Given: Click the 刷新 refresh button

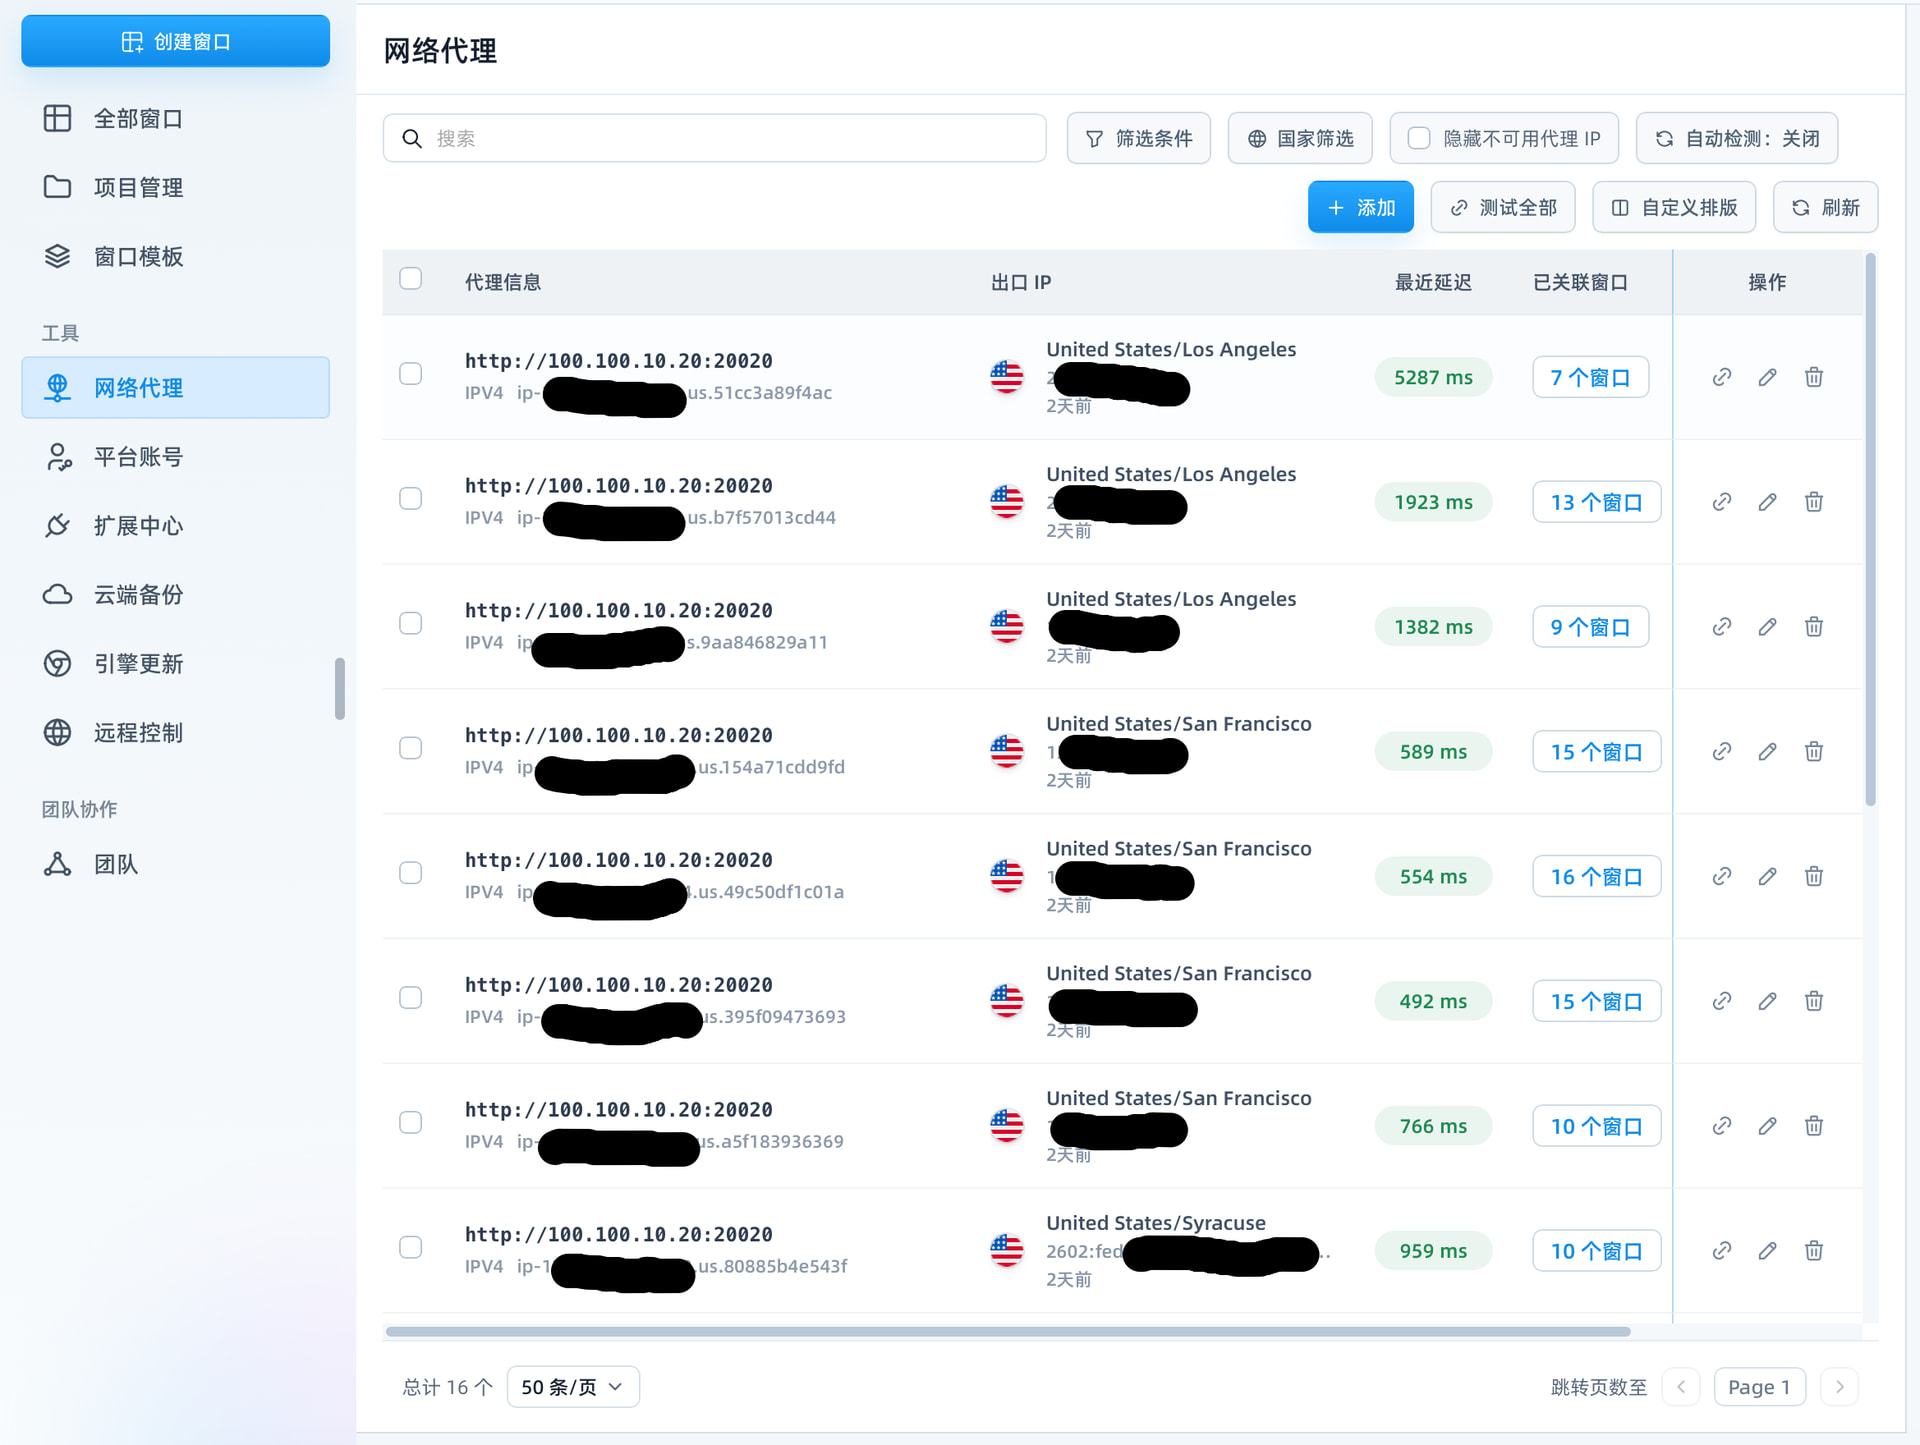Looking at the screenshot, I should point(1825,207).
